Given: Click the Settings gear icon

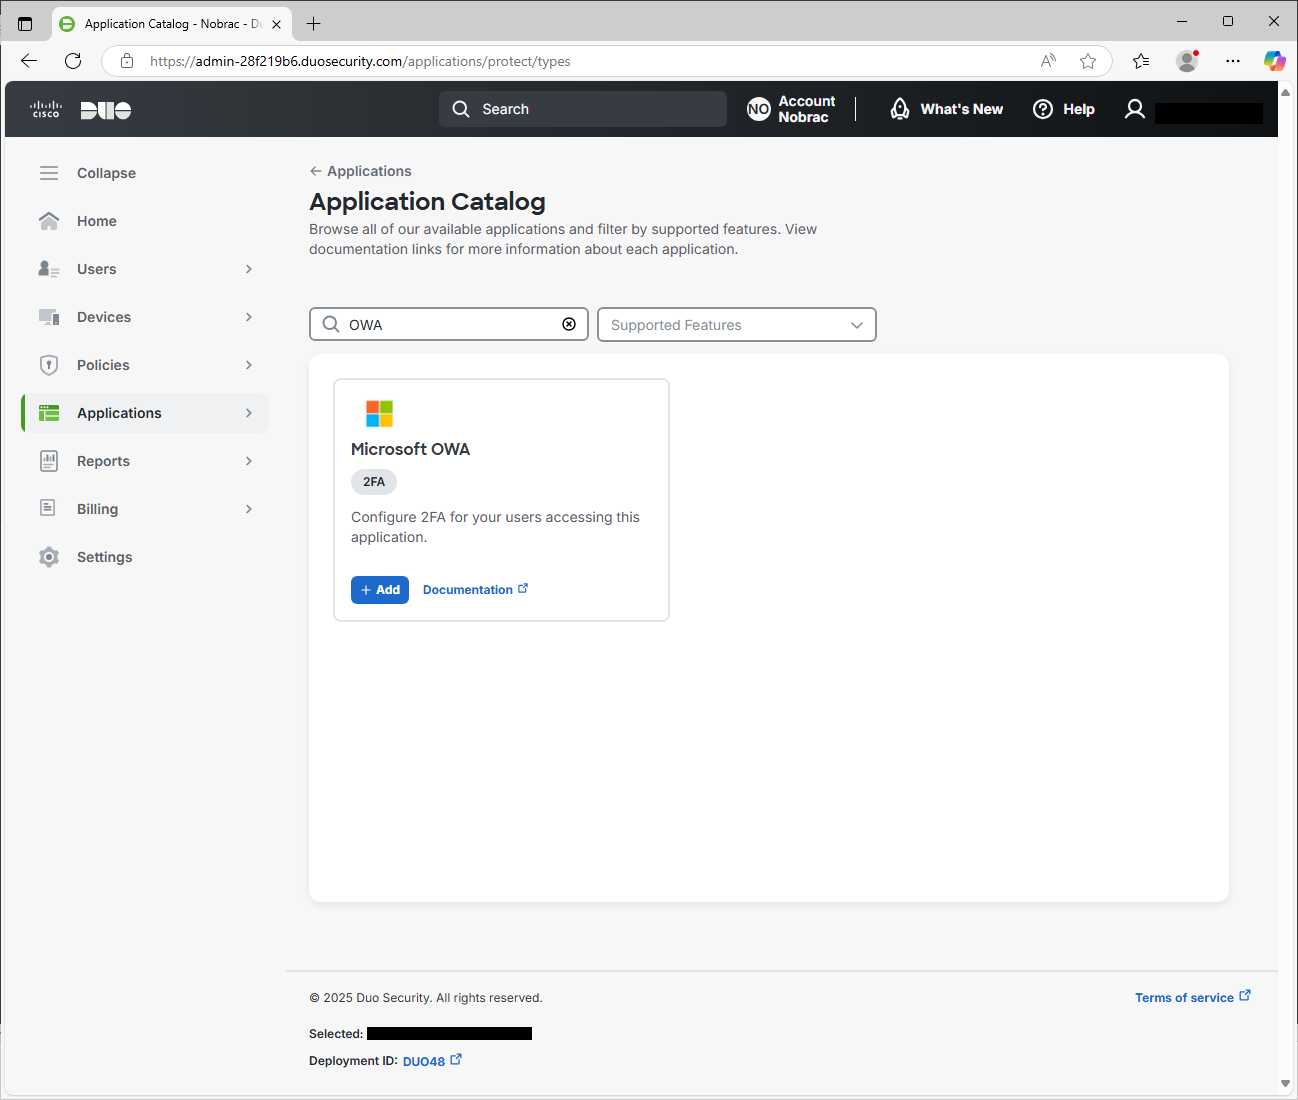Looking at the screenshot, I should [x=49, y=557].
